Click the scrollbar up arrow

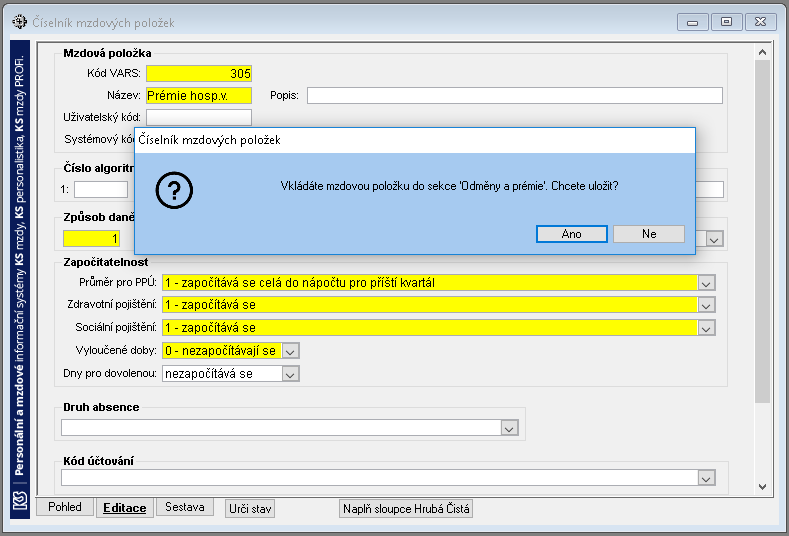(762, 52)
